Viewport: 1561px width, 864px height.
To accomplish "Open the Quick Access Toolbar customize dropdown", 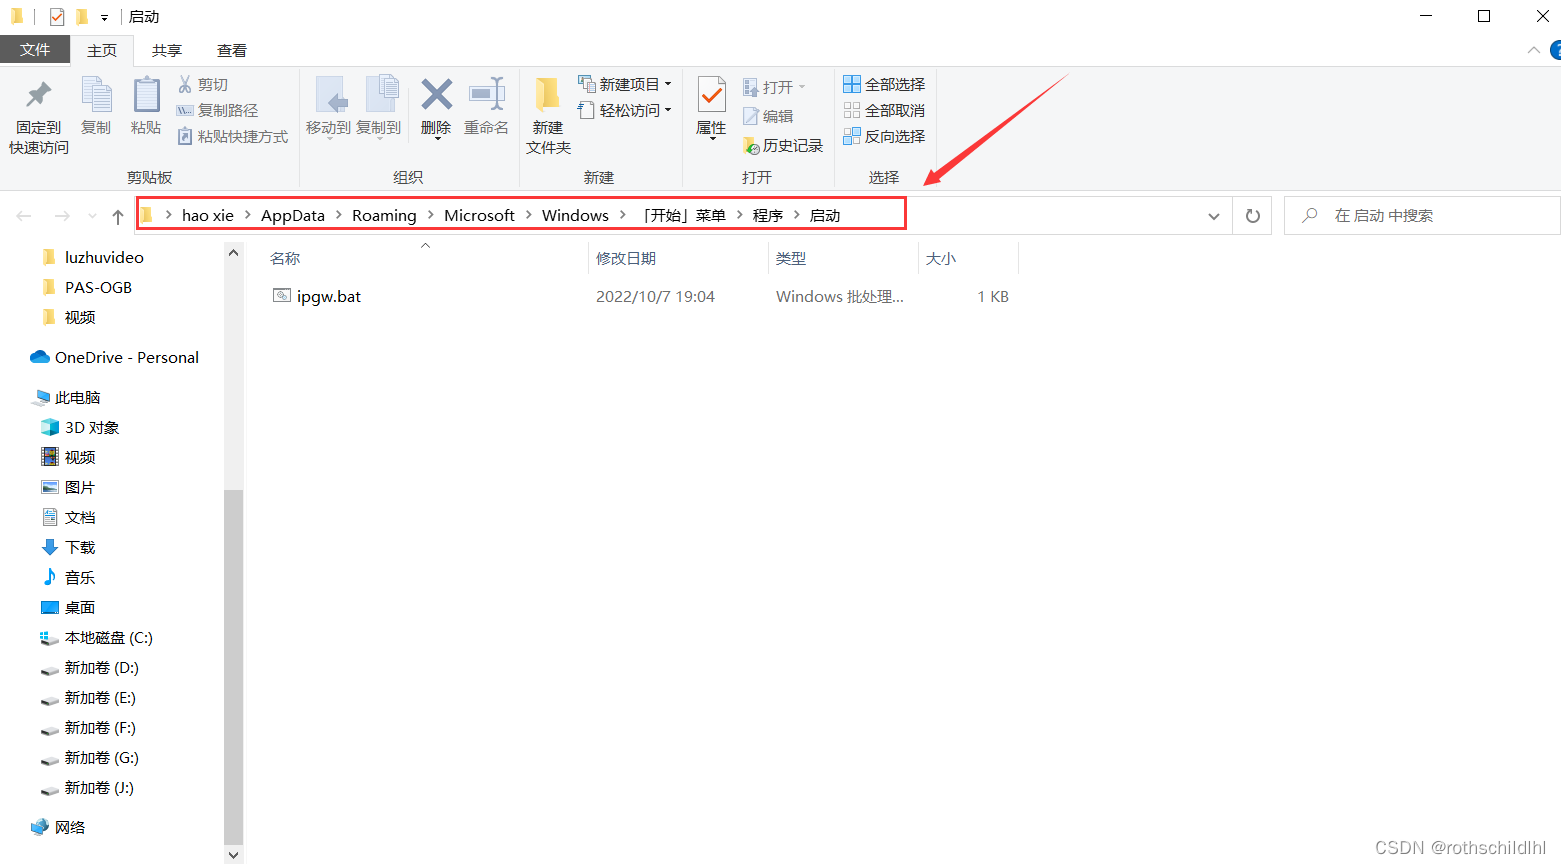I will pyautogui.click(x=104, y=17).
